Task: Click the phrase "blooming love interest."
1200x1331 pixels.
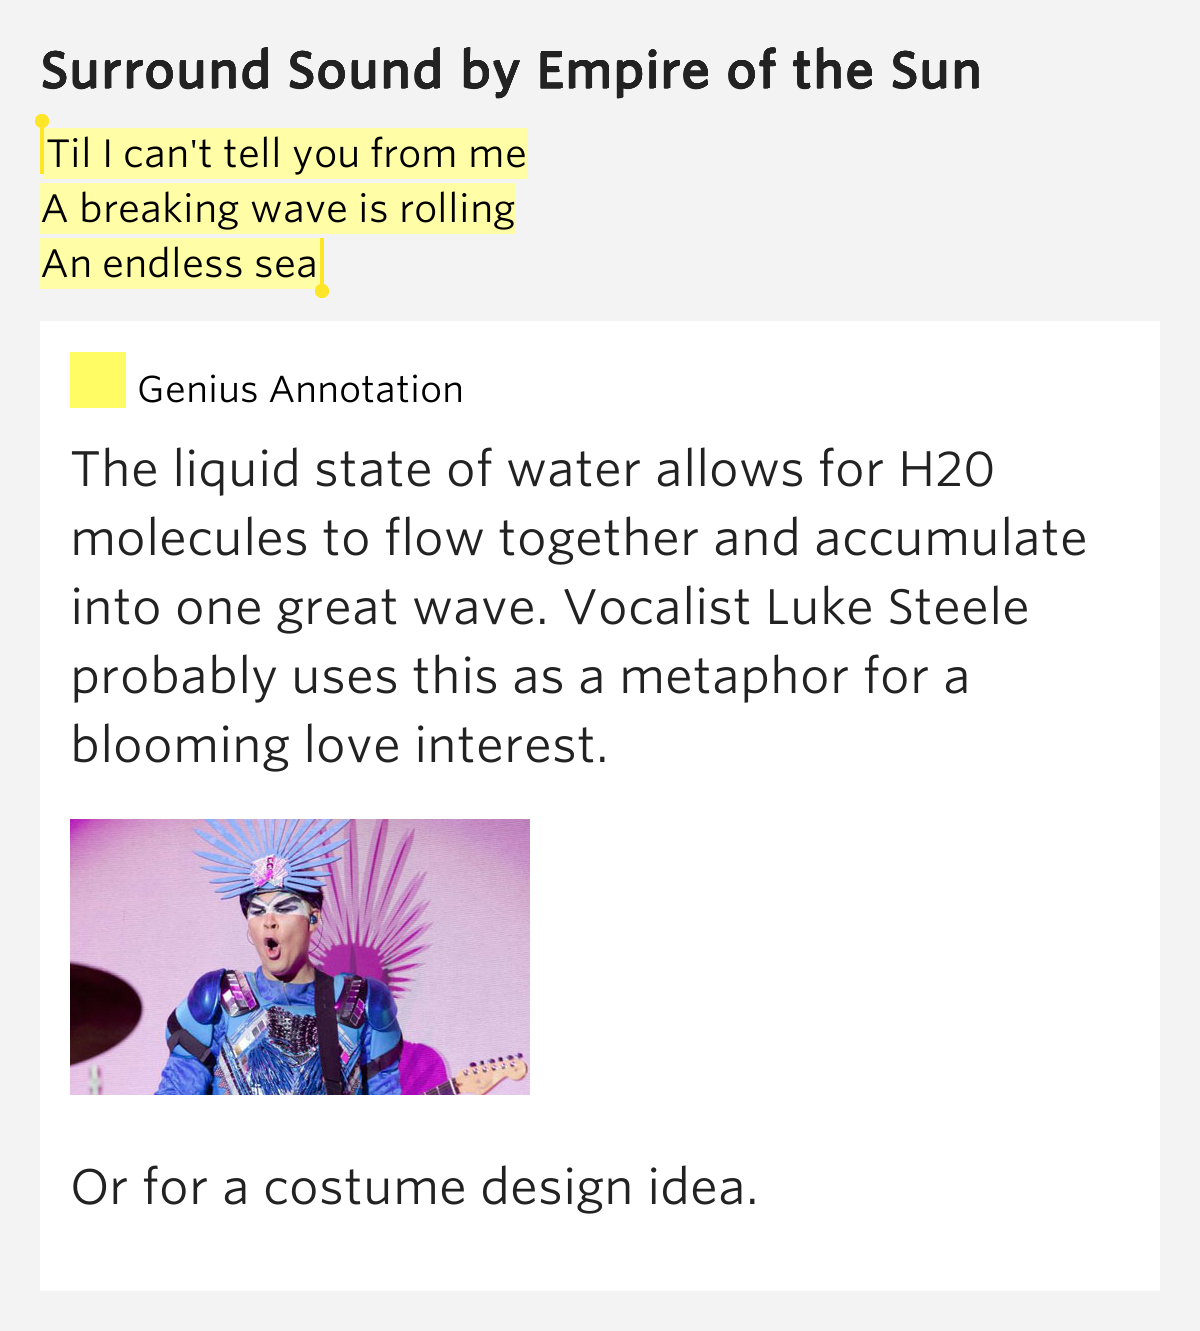Action: (339, 745)
